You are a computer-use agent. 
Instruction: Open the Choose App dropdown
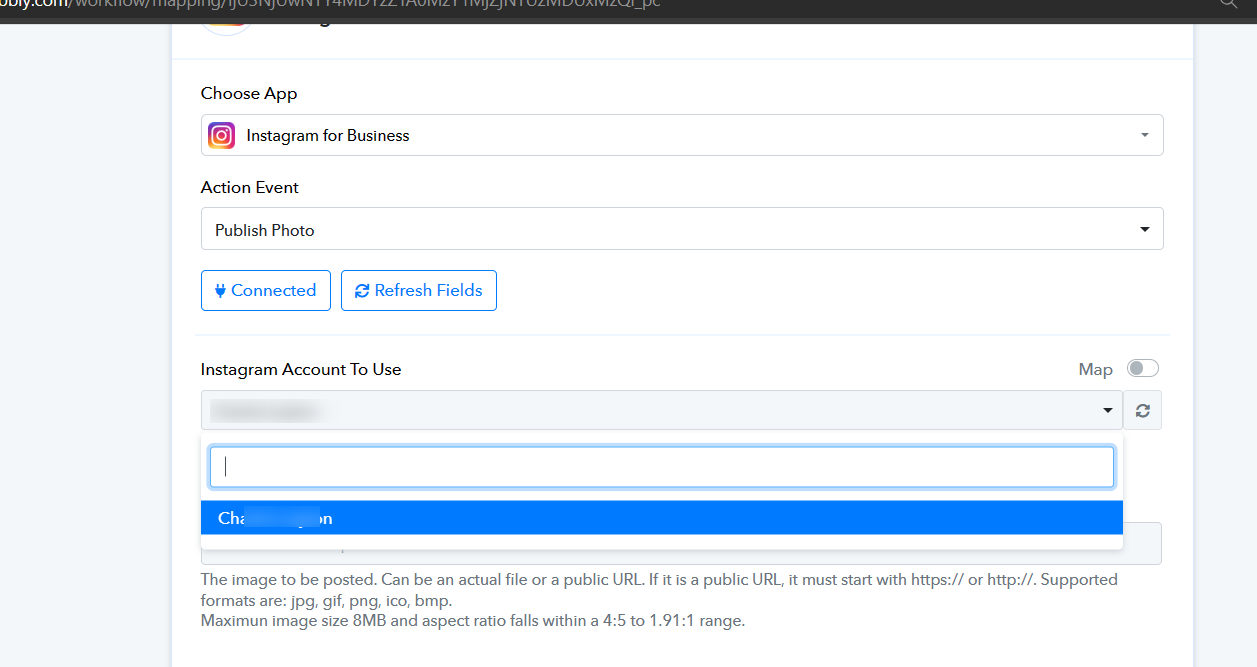click(682, 135)
